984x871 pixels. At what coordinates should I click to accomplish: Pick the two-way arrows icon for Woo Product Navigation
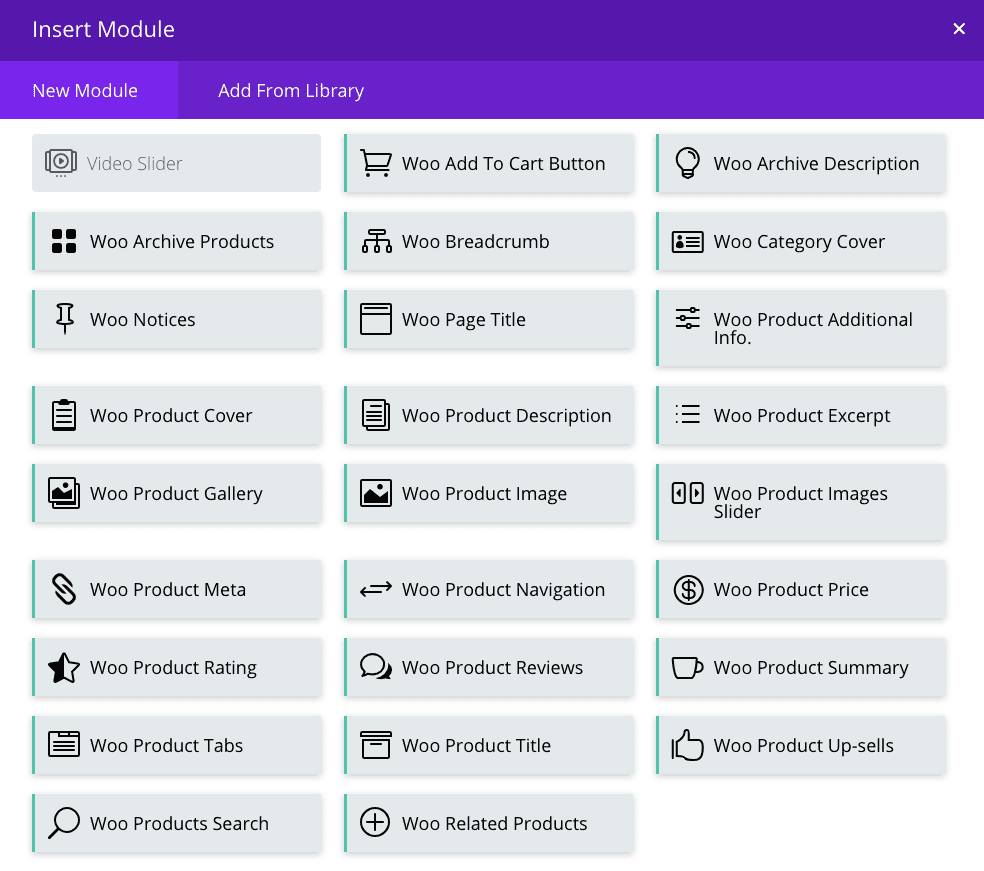point(376,589)
